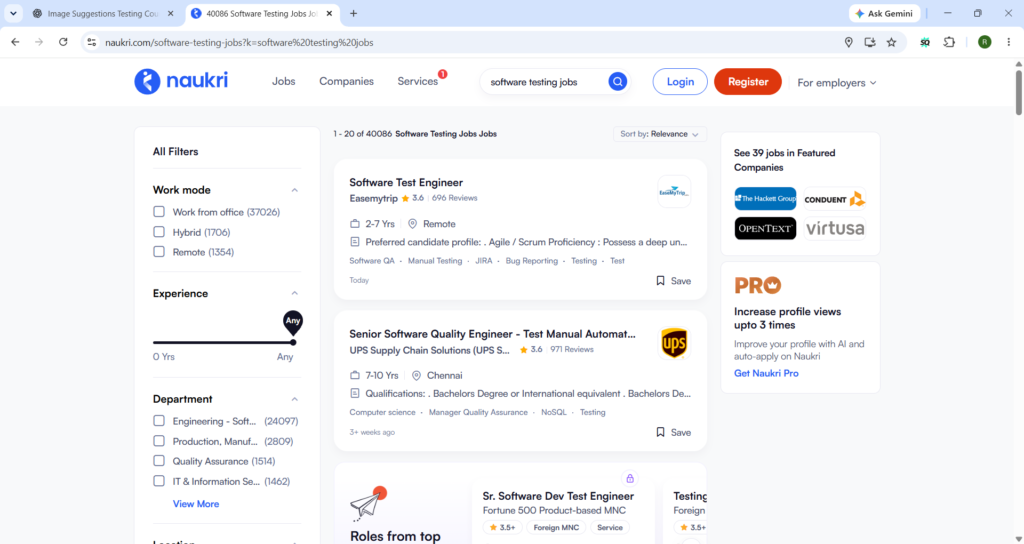1024x544 pixels.
Task: Open Sr. Software Dev Test Engineer listing
Action: click(x=558, y=496)
